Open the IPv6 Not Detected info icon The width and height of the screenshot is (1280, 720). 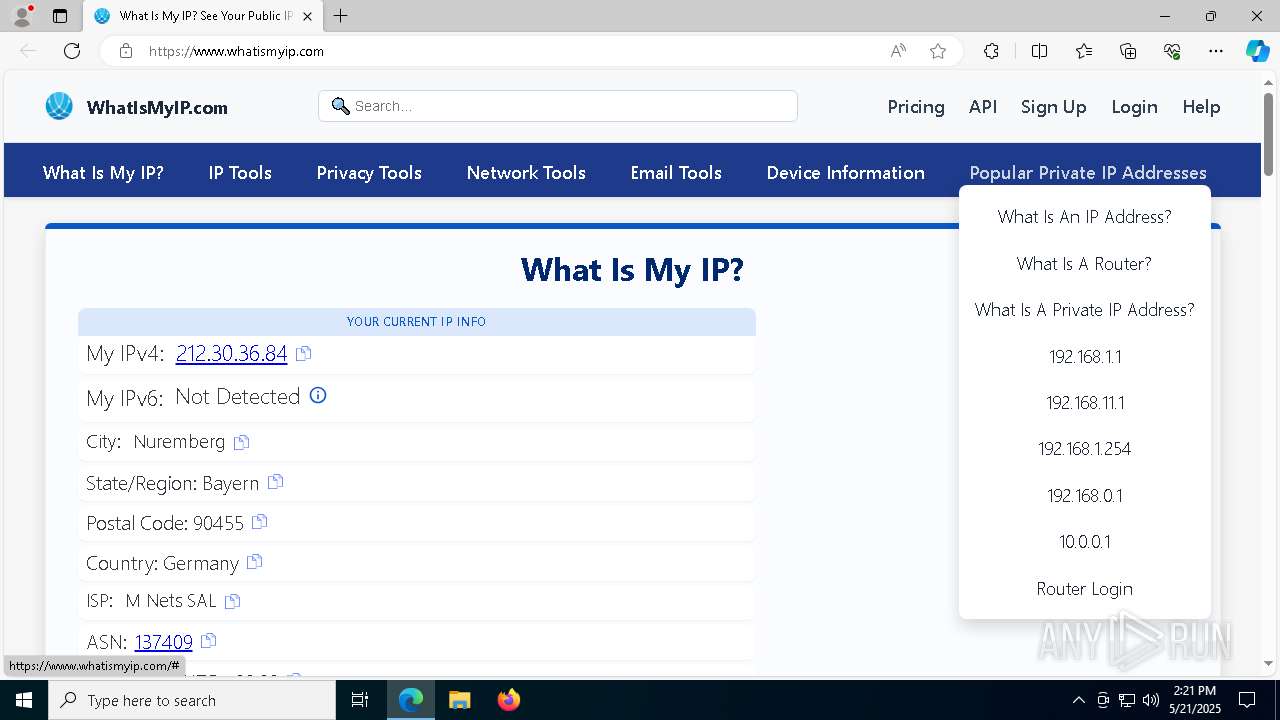click(x=318, y=395)
